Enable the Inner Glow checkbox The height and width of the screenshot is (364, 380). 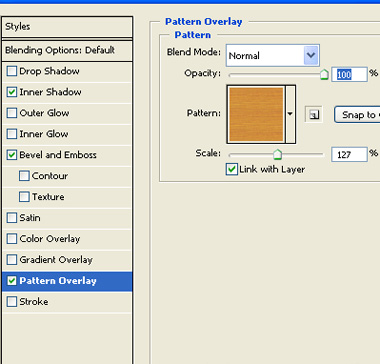pos(12,134)
